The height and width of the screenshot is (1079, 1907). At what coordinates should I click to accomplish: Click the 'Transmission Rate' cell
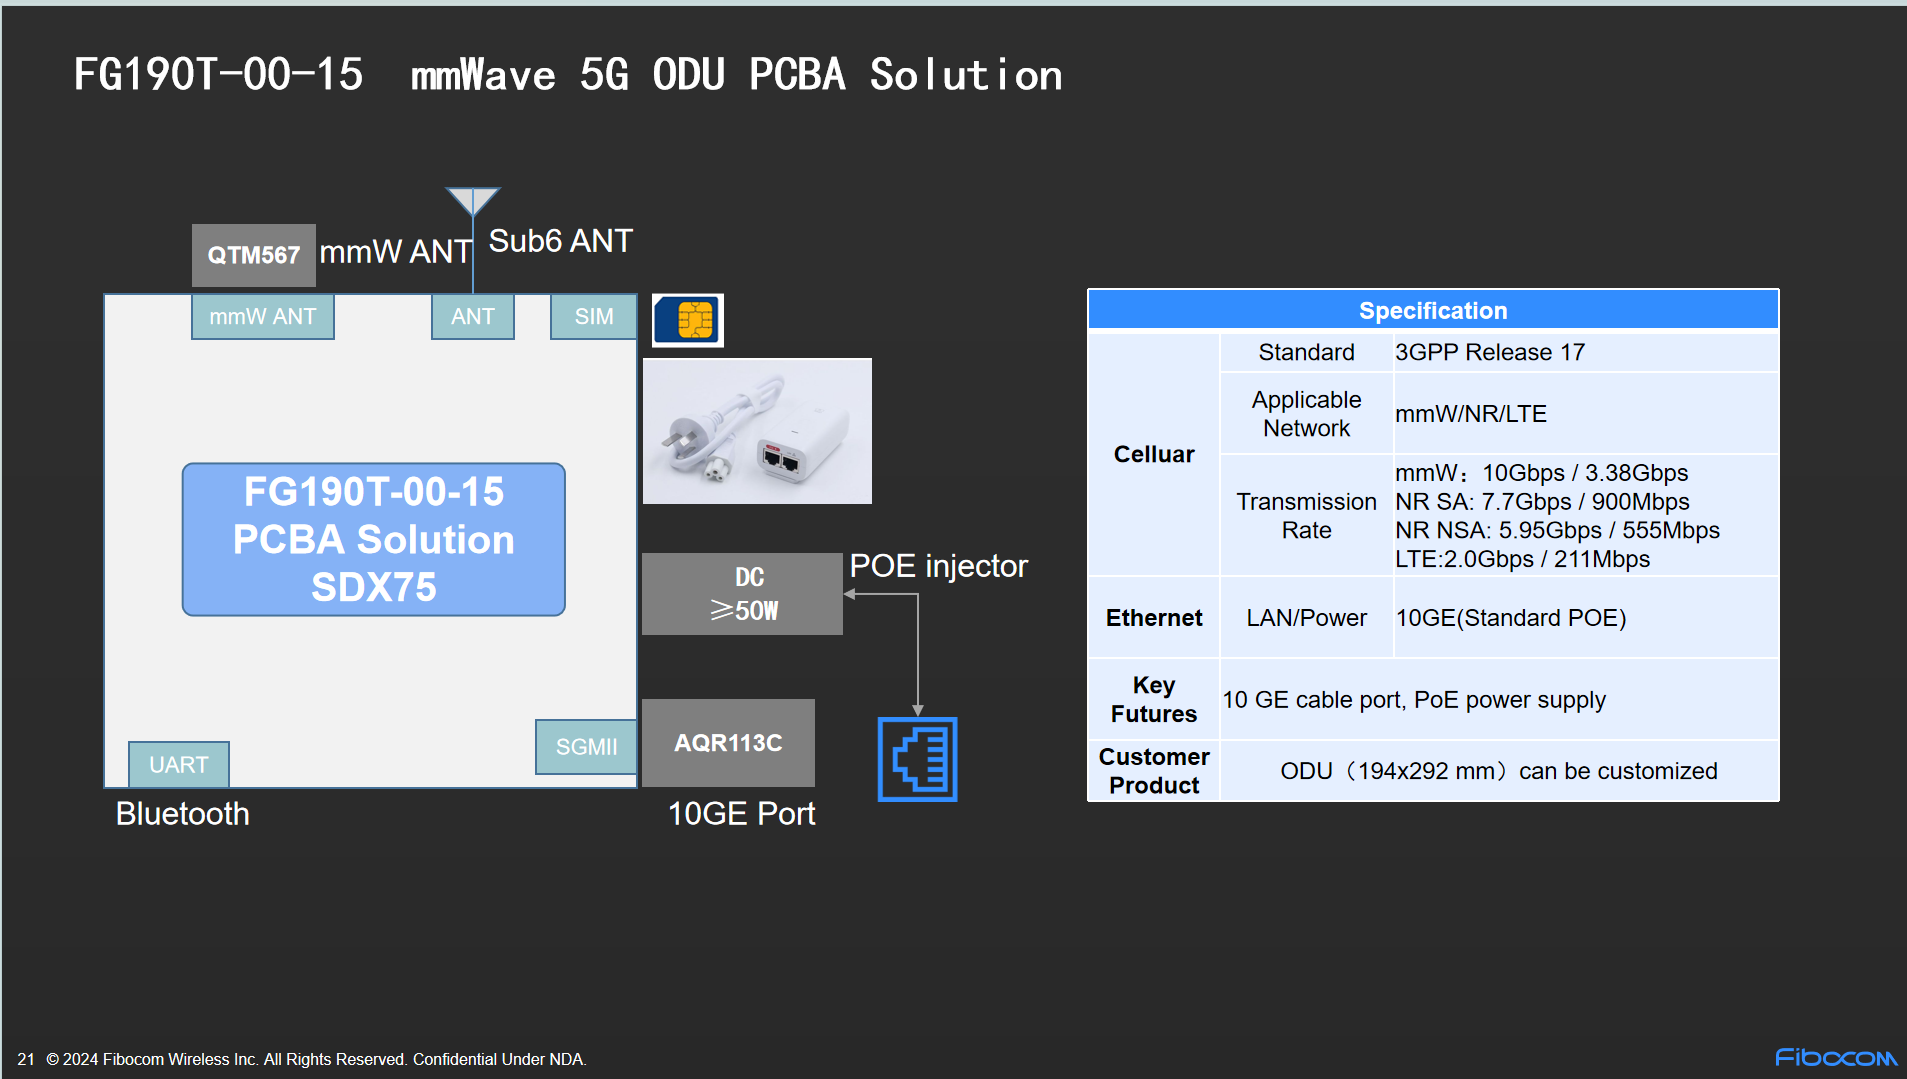(1306, 516)
